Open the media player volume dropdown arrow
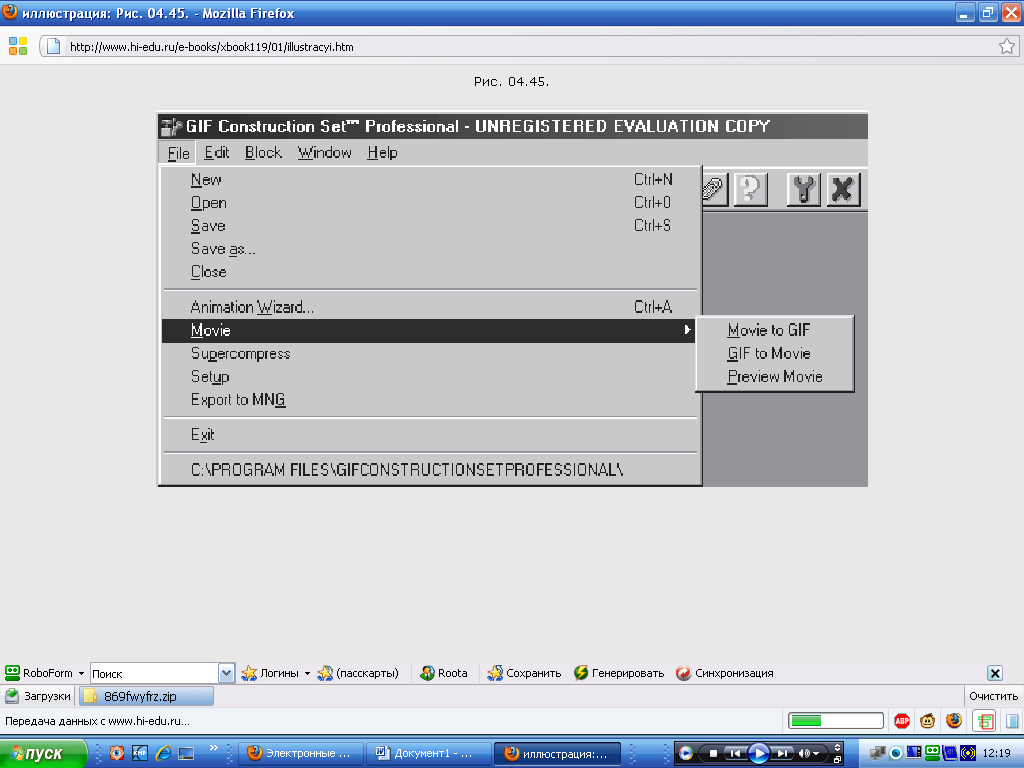The height and width of the screenshot is (768, 1024). click(x=816, y=754)
